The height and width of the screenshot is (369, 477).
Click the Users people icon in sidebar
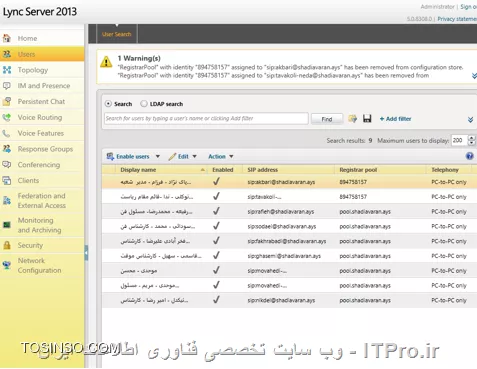tap(7, 54)
